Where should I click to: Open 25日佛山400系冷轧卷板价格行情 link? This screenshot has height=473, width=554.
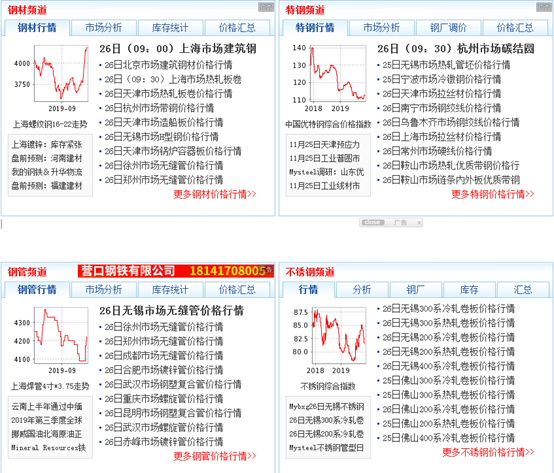click(x=449, y=438)
